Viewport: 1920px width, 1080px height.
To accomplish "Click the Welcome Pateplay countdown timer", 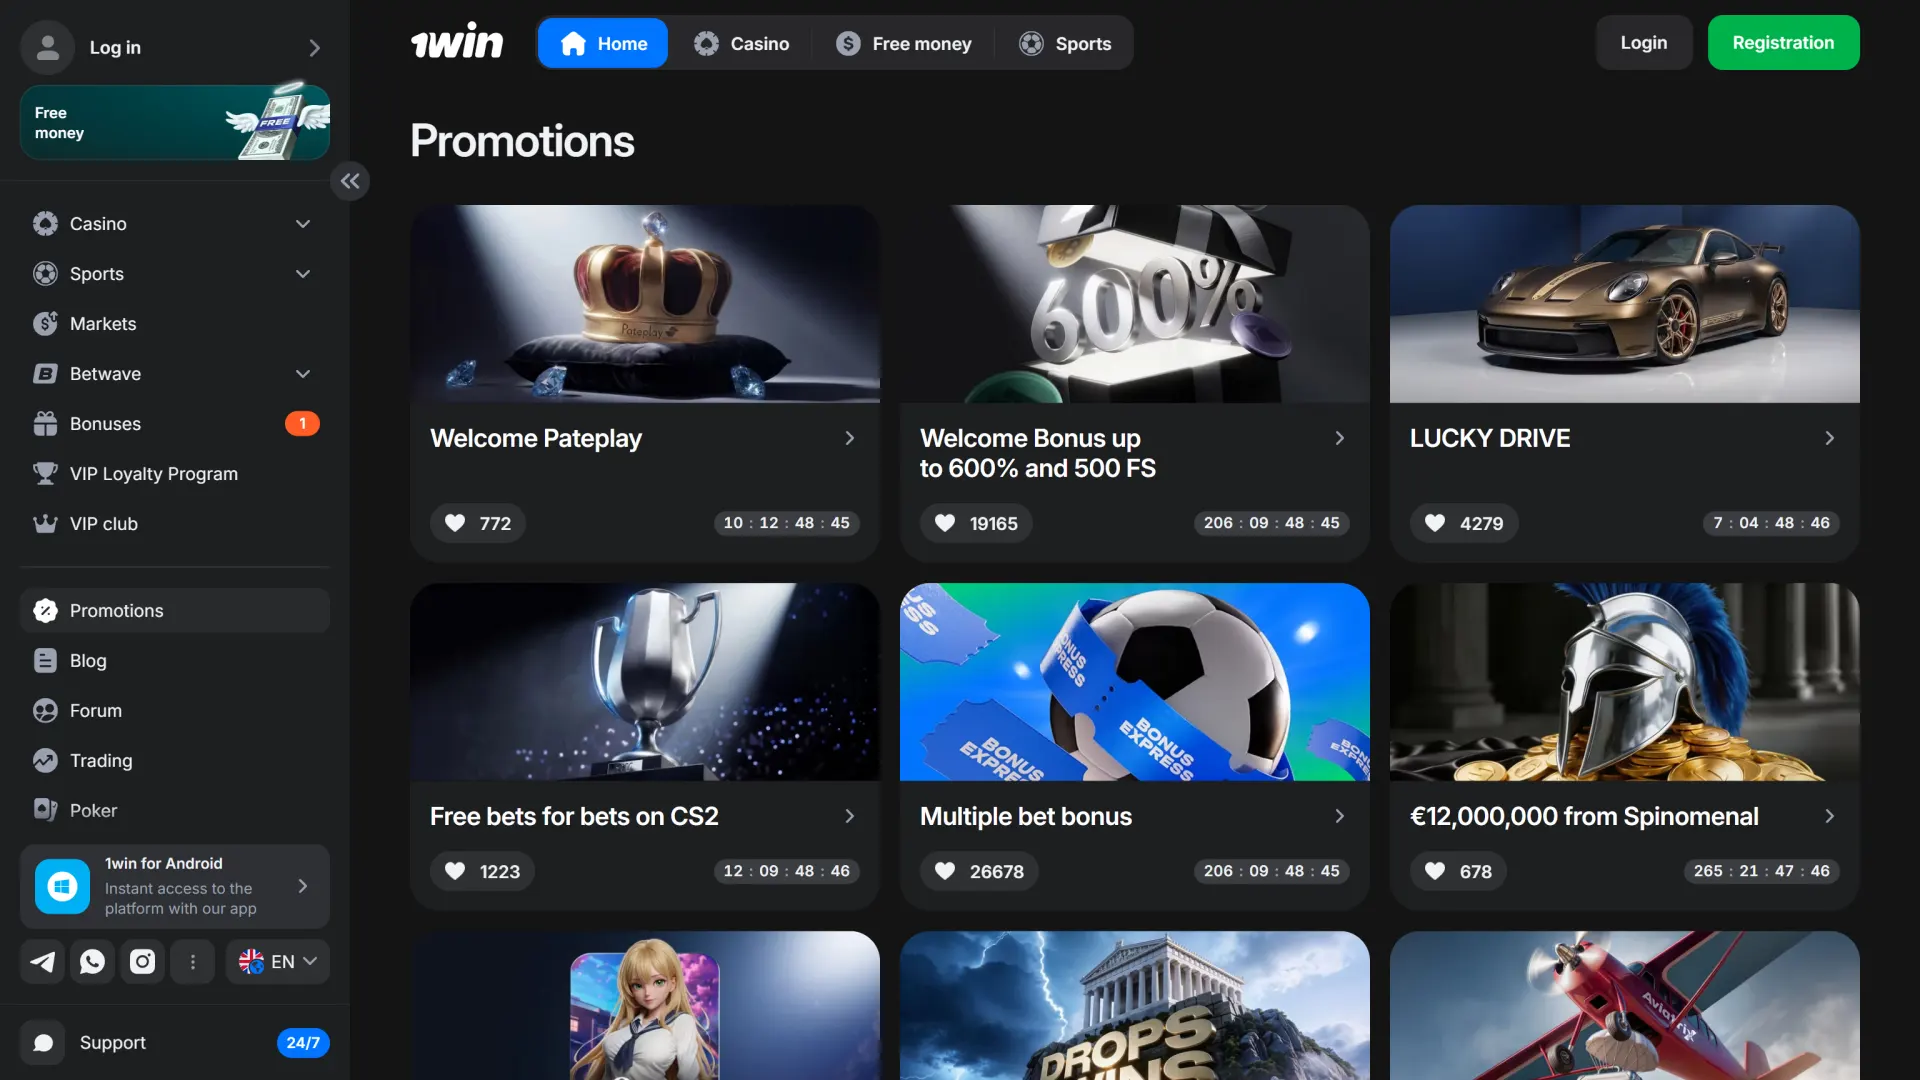I will tap(787, 523).
